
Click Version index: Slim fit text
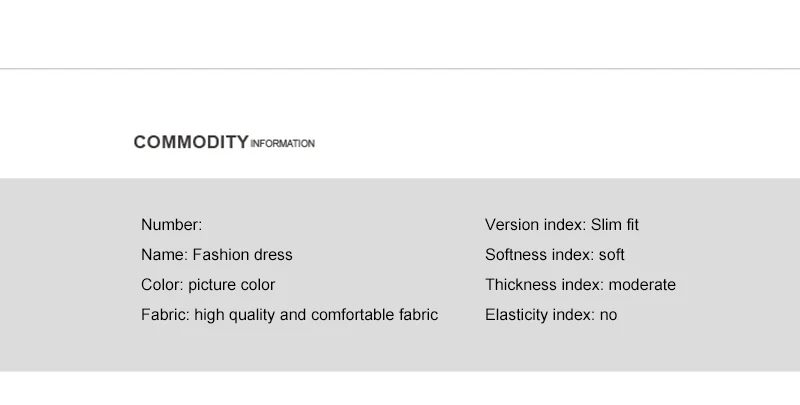click(562, 224)
